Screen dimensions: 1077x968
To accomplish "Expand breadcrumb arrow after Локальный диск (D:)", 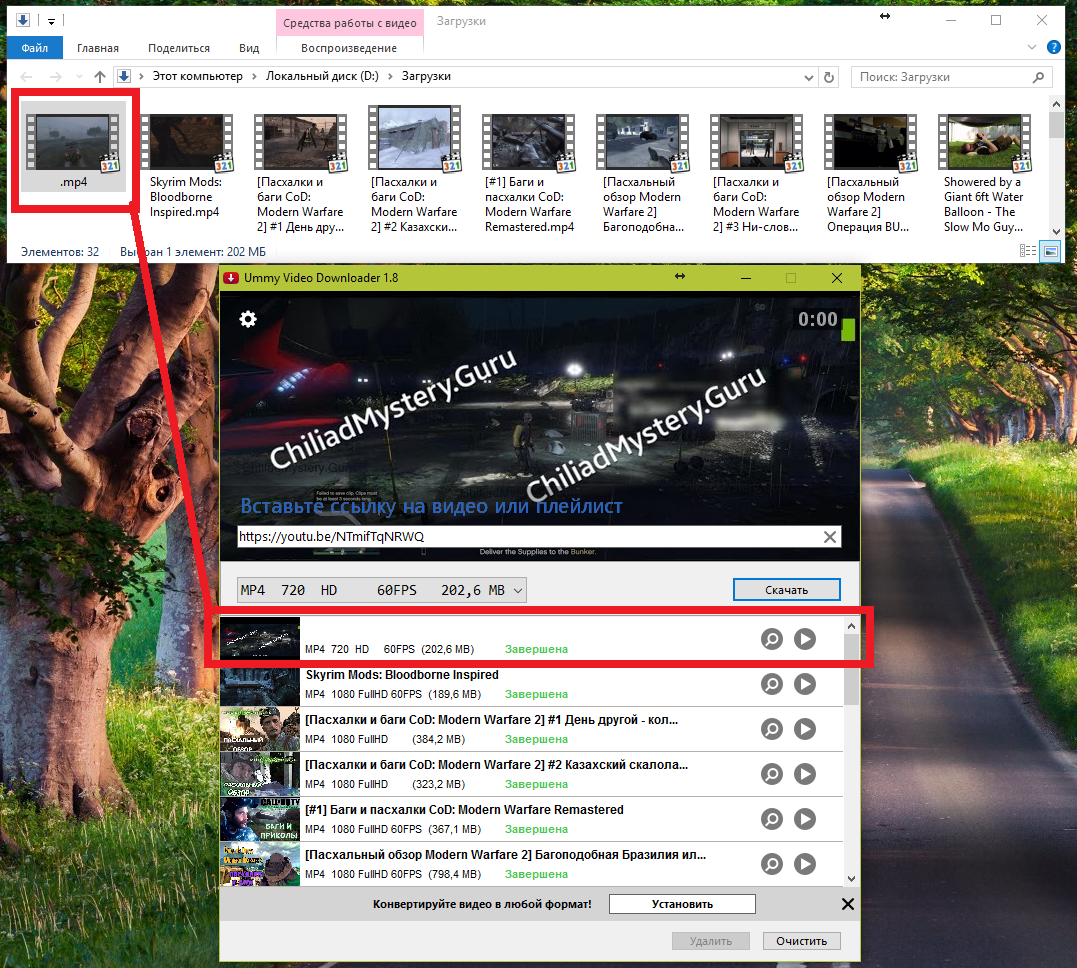I will (x=390, y=76).
